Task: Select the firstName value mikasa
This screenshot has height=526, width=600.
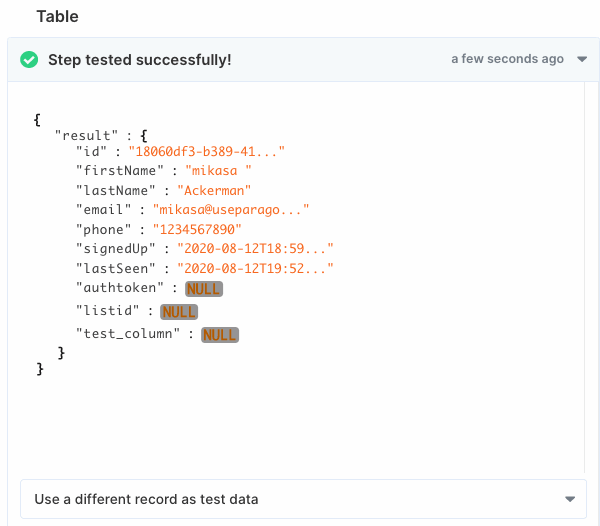Action: 218,171
